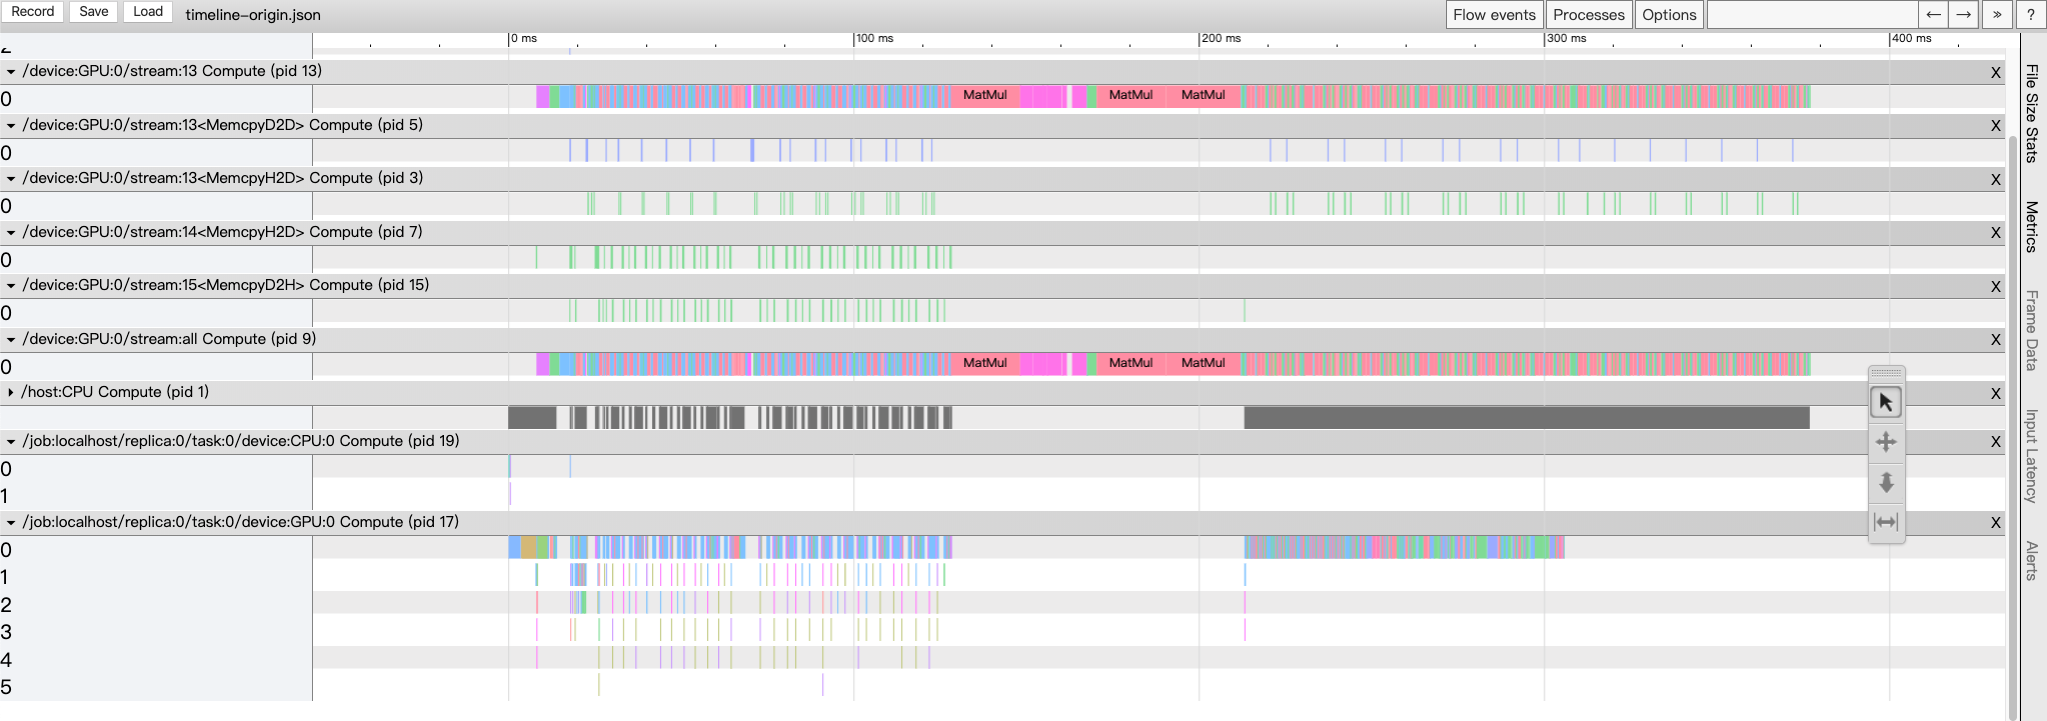
Task: Open the Options menu button
Action: coord(1669,14)
